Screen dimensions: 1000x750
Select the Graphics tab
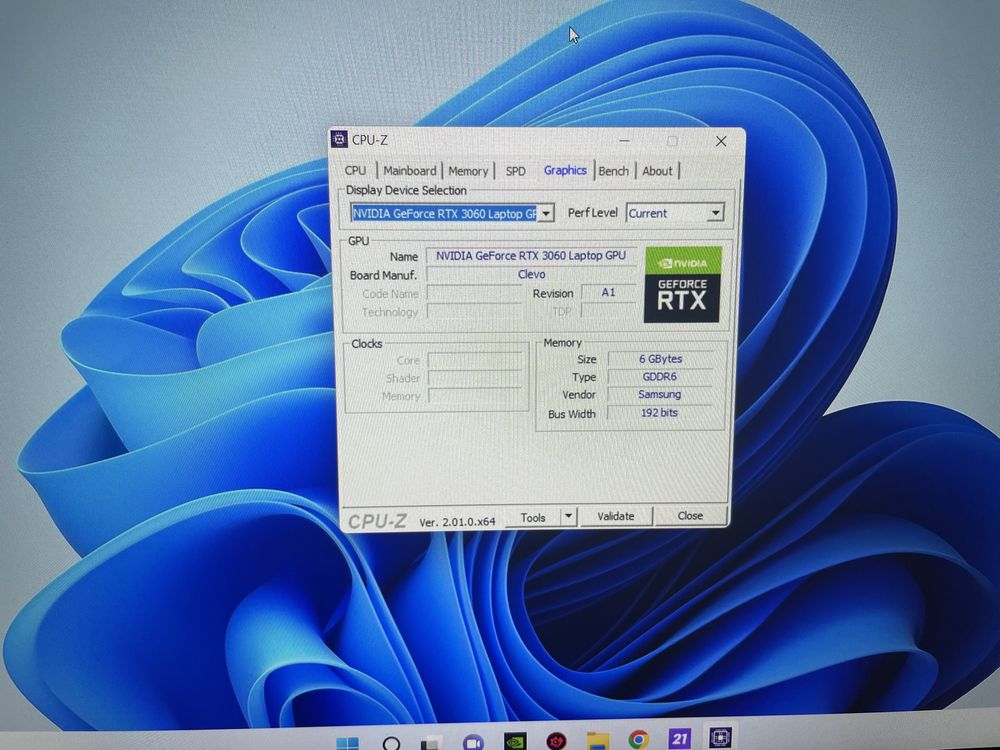coord(565,170)
